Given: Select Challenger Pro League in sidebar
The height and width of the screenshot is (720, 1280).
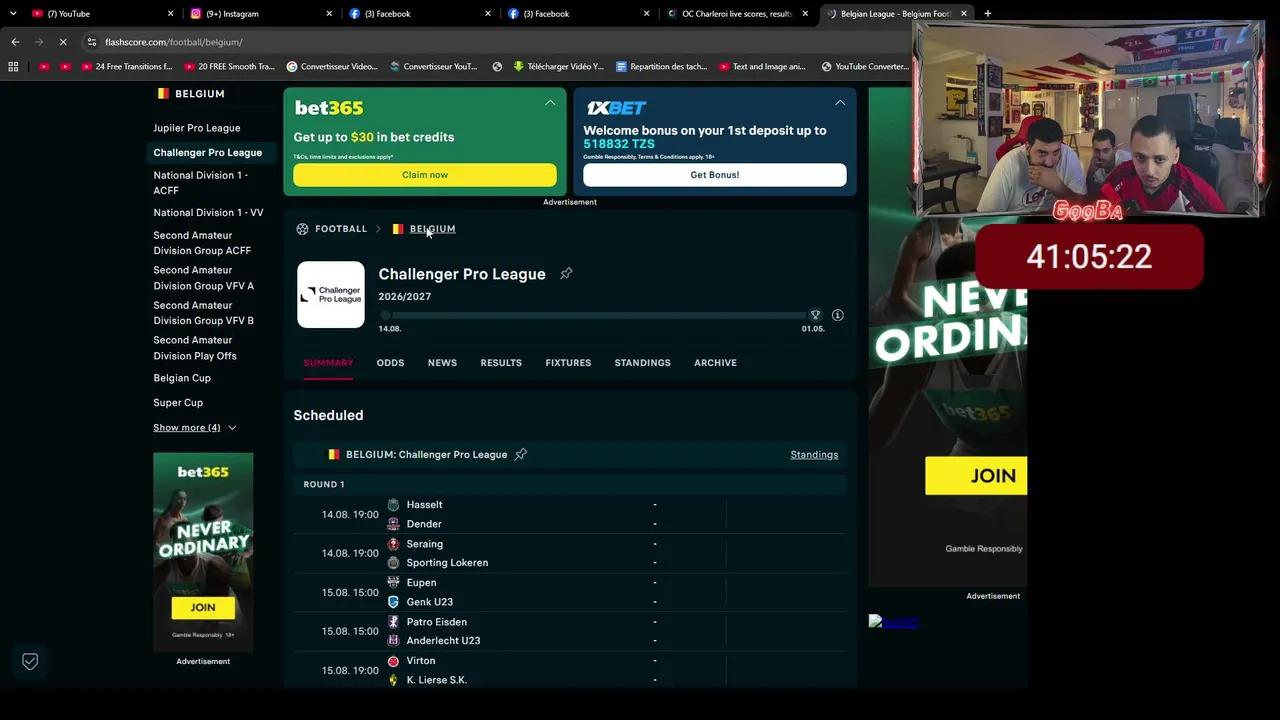Looking at the screenshot, I should click(208, 153).
